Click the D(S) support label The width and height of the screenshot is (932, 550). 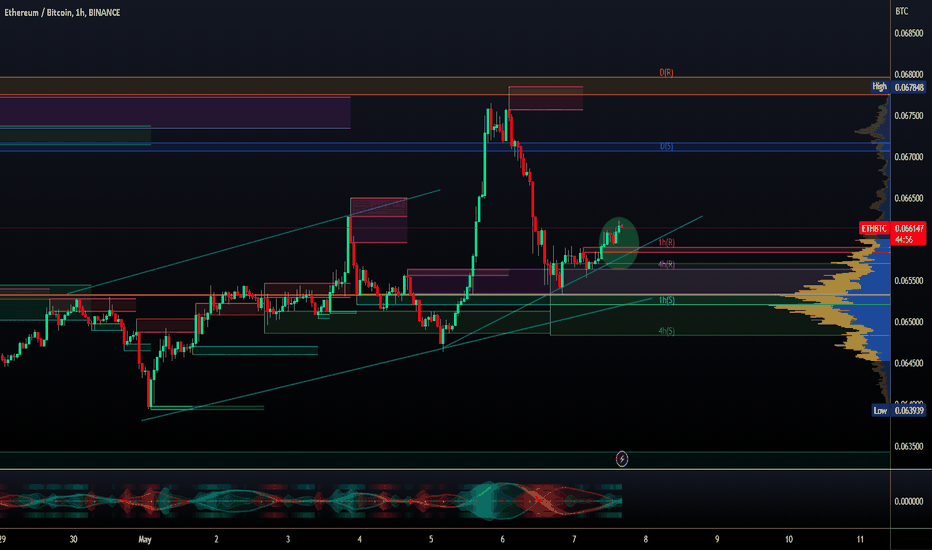click(x=666, y=146)
